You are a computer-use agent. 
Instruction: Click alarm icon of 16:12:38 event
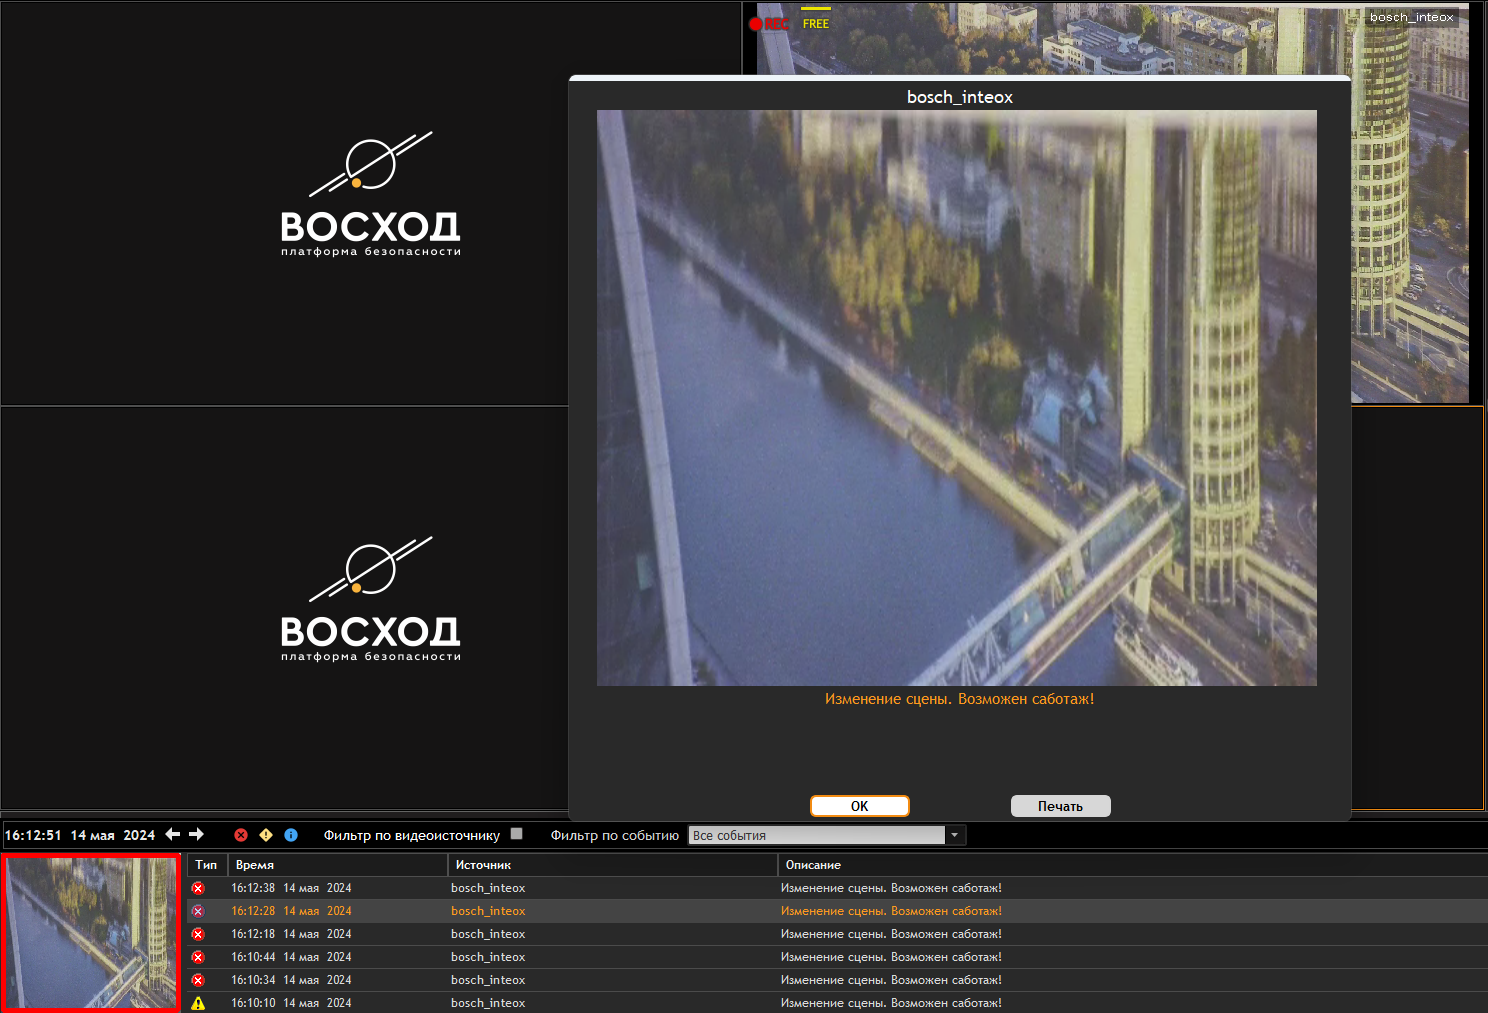tap(198, 888)
